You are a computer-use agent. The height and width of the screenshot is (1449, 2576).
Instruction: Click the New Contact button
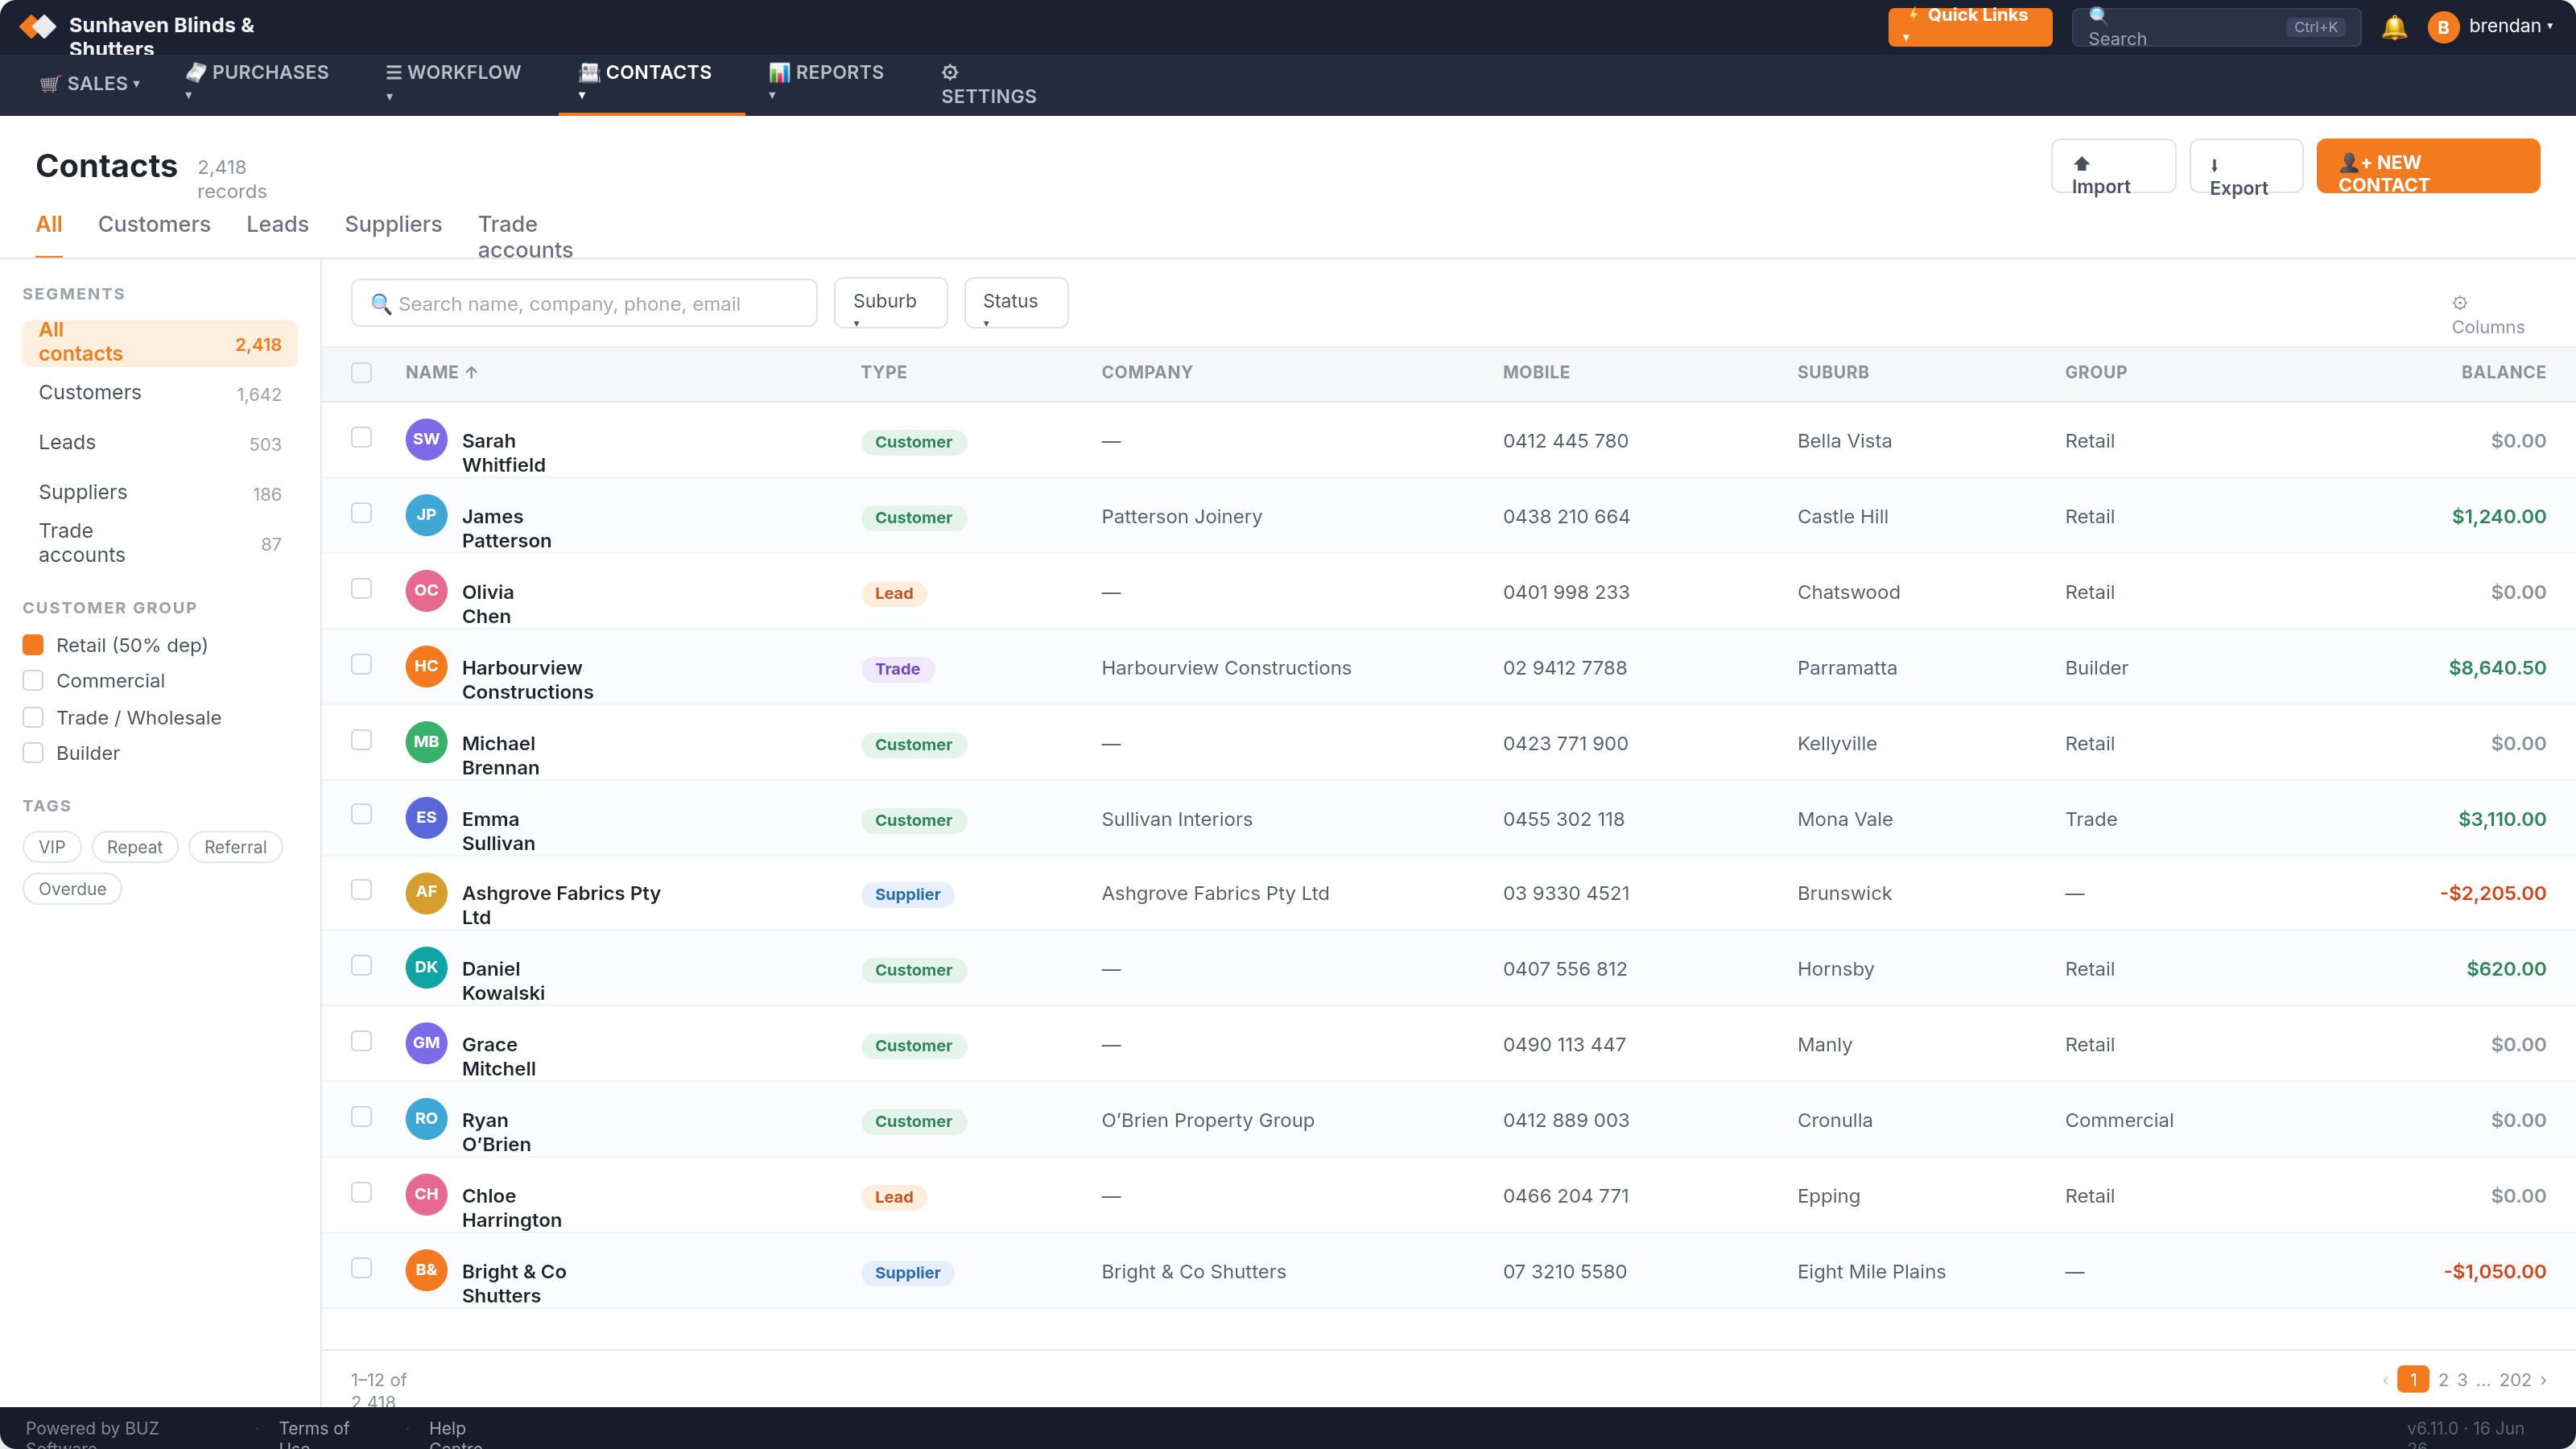[x=2427, y=166]
